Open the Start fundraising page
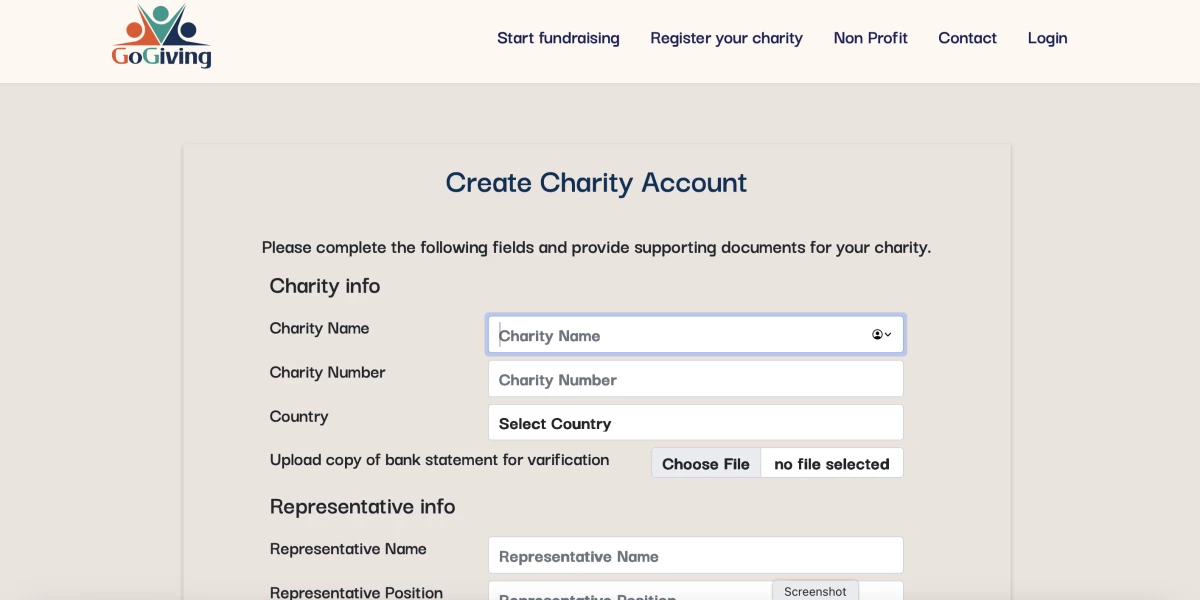 [558, 38]
